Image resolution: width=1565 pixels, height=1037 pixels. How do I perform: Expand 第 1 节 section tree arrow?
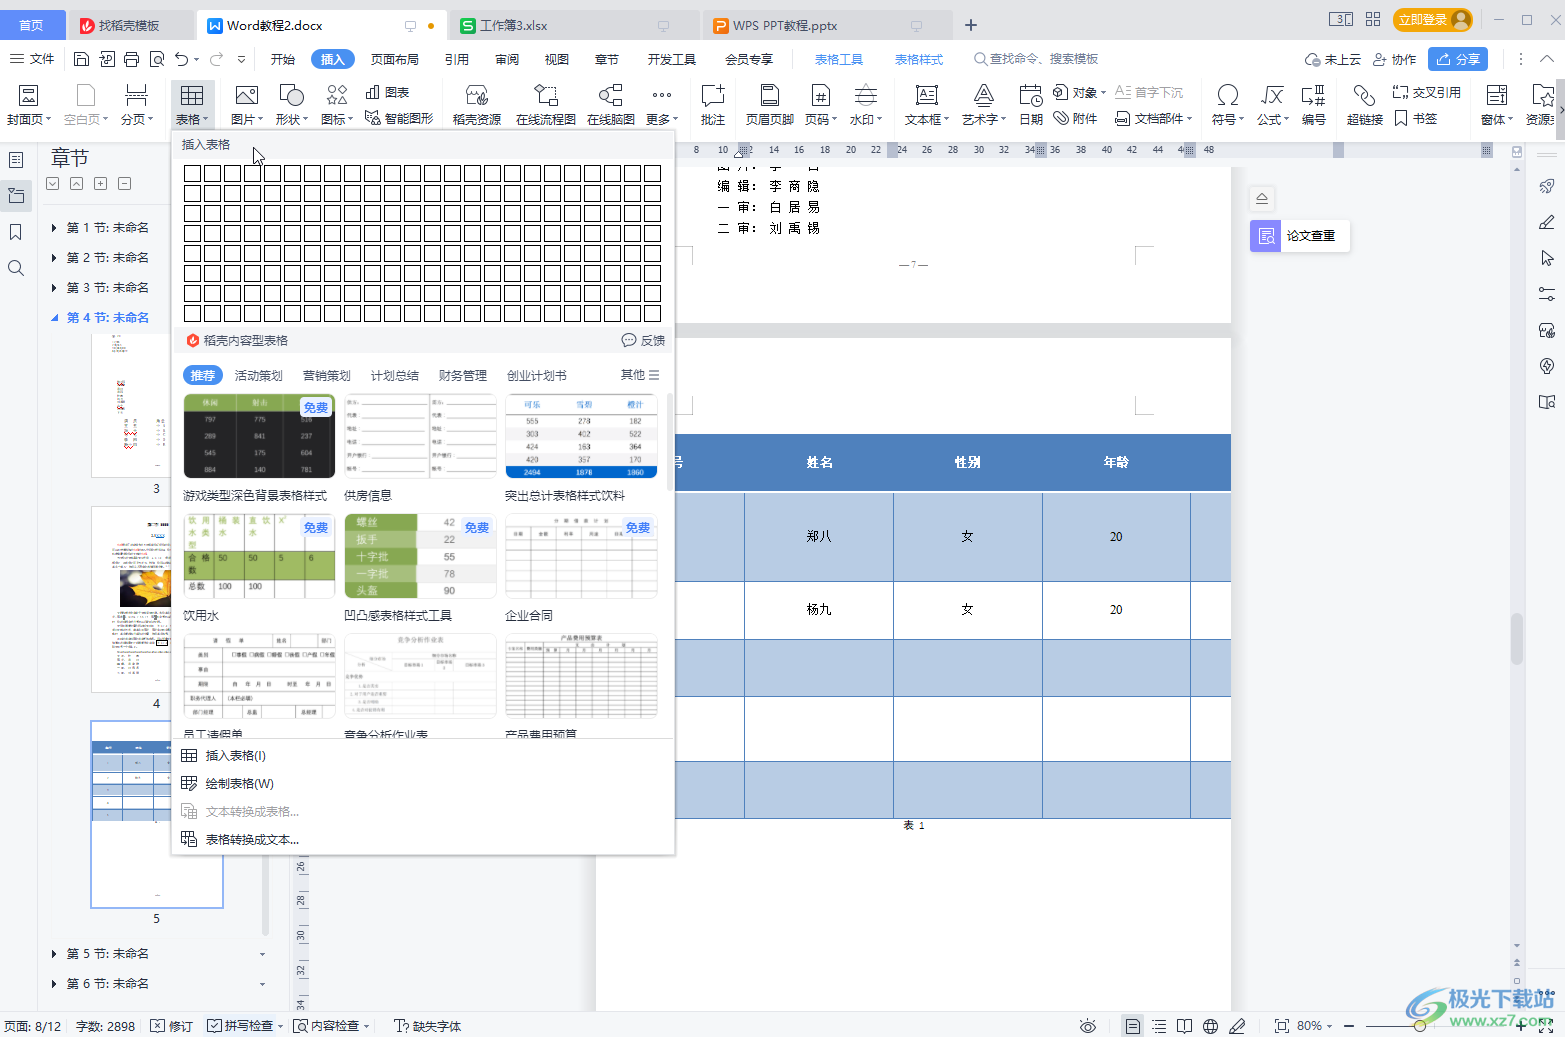click(54, 228)
